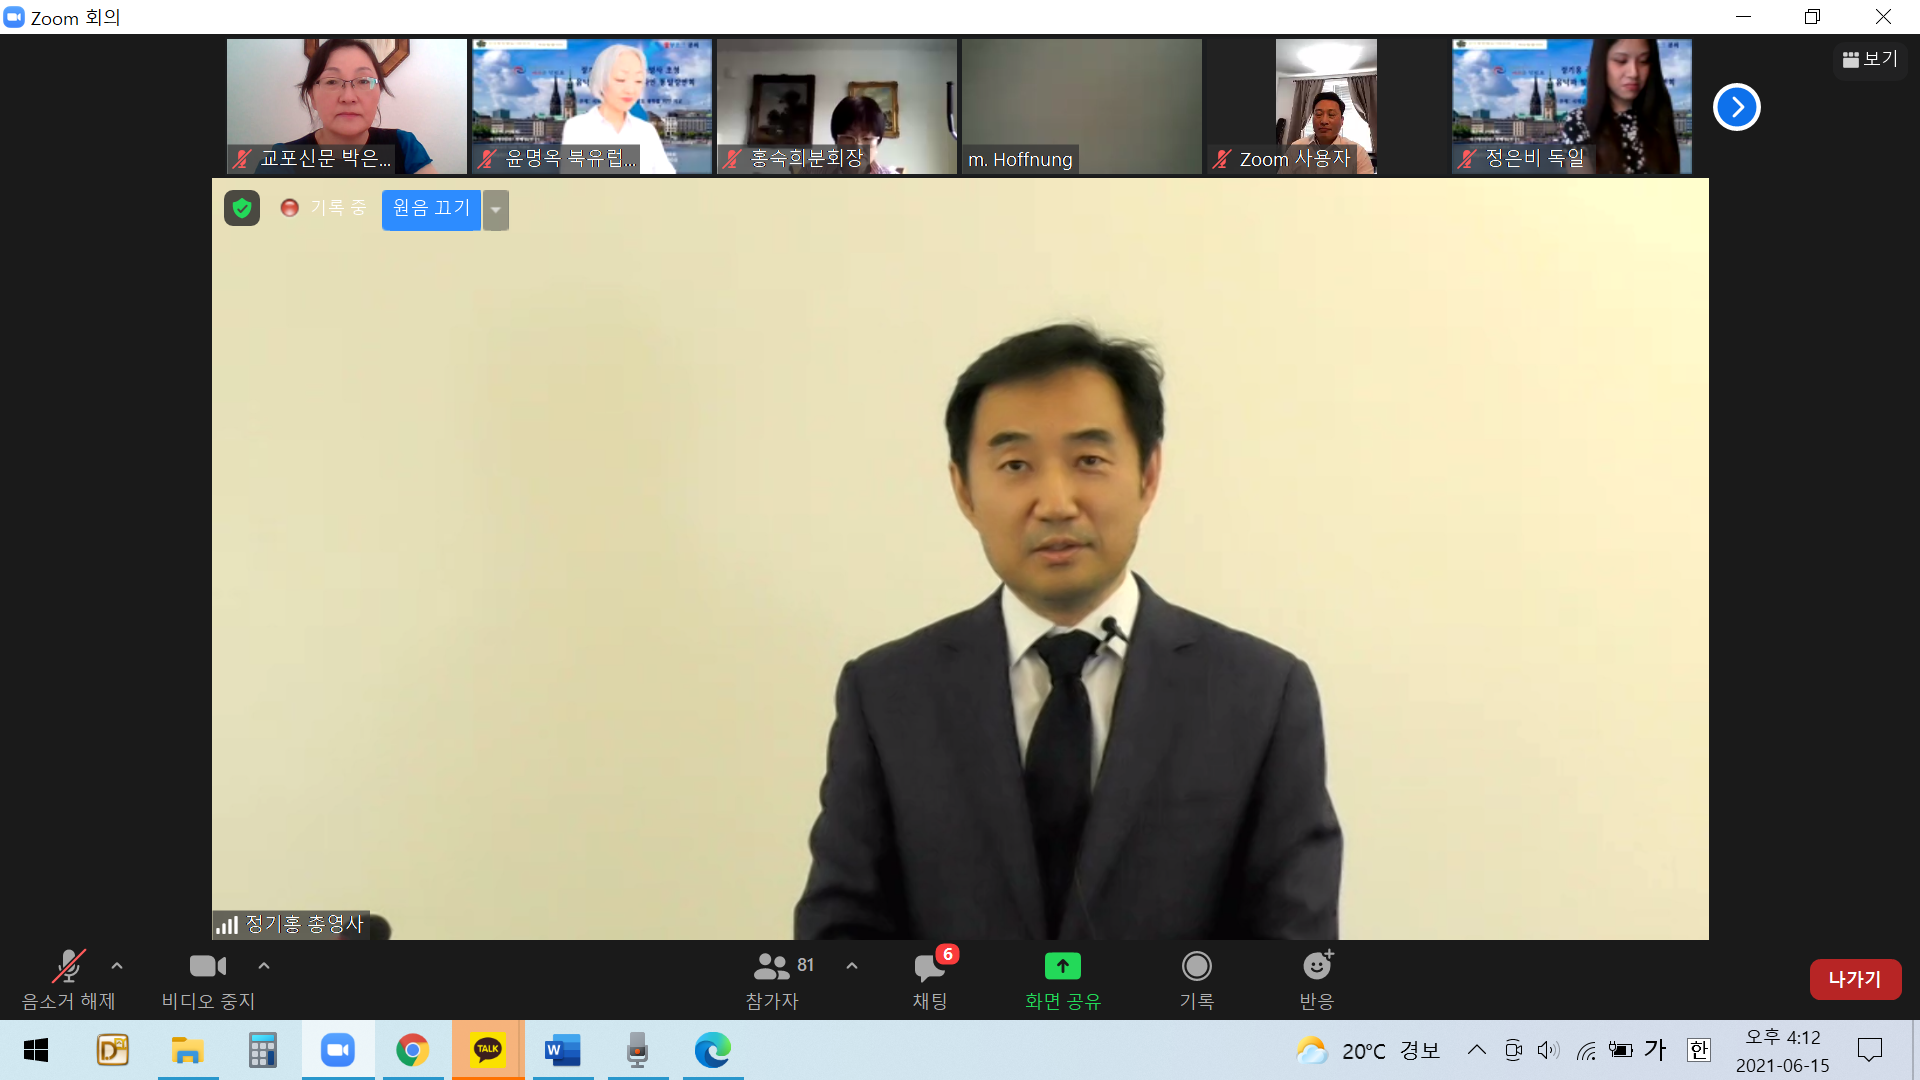Stop video with 비디오 중지 camera
Screen dimensions: 1920x1080
point(208,966)
